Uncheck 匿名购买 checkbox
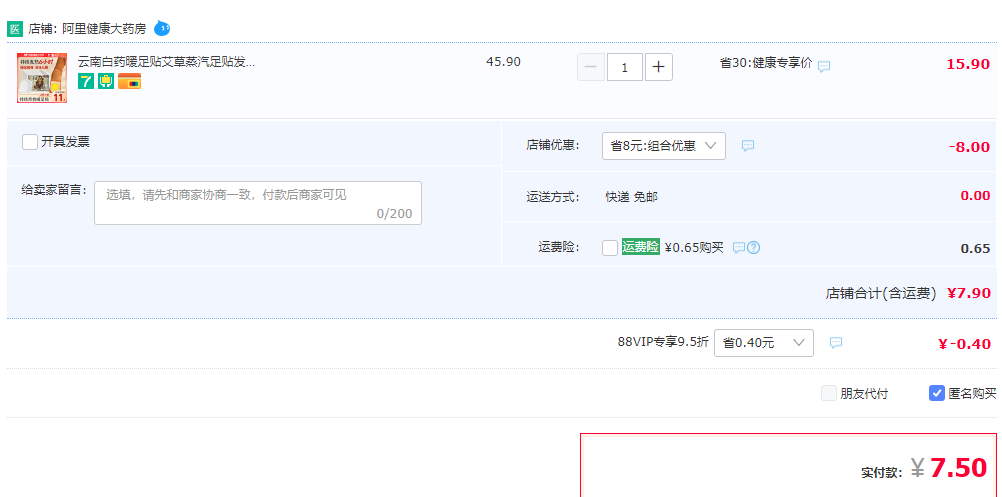 click(x=937, y=394)
